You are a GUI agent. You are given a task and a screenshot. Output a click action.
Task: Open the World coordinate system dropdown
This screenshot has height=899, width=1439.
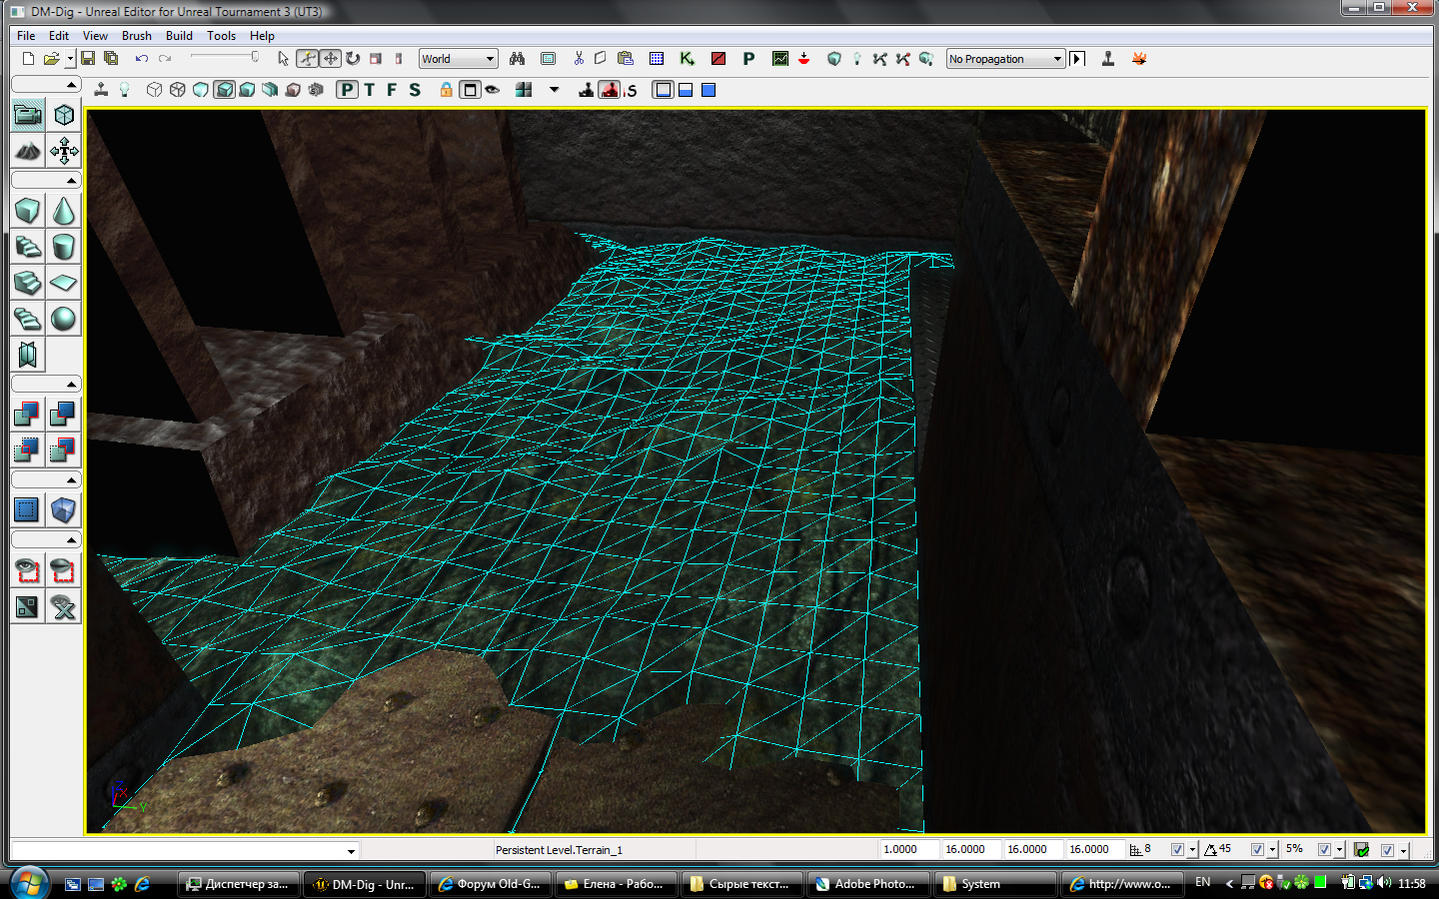tap(458, 59)
